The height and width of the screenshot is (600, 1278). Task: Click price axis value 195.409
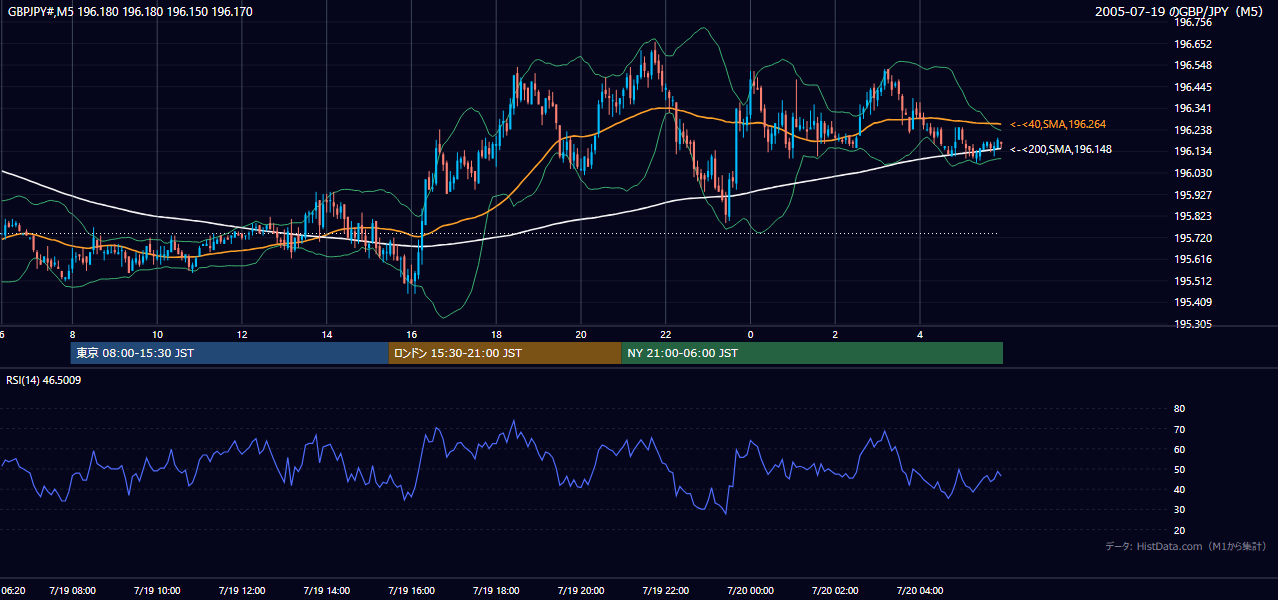pyautogui.click(x=1192, y=302)
